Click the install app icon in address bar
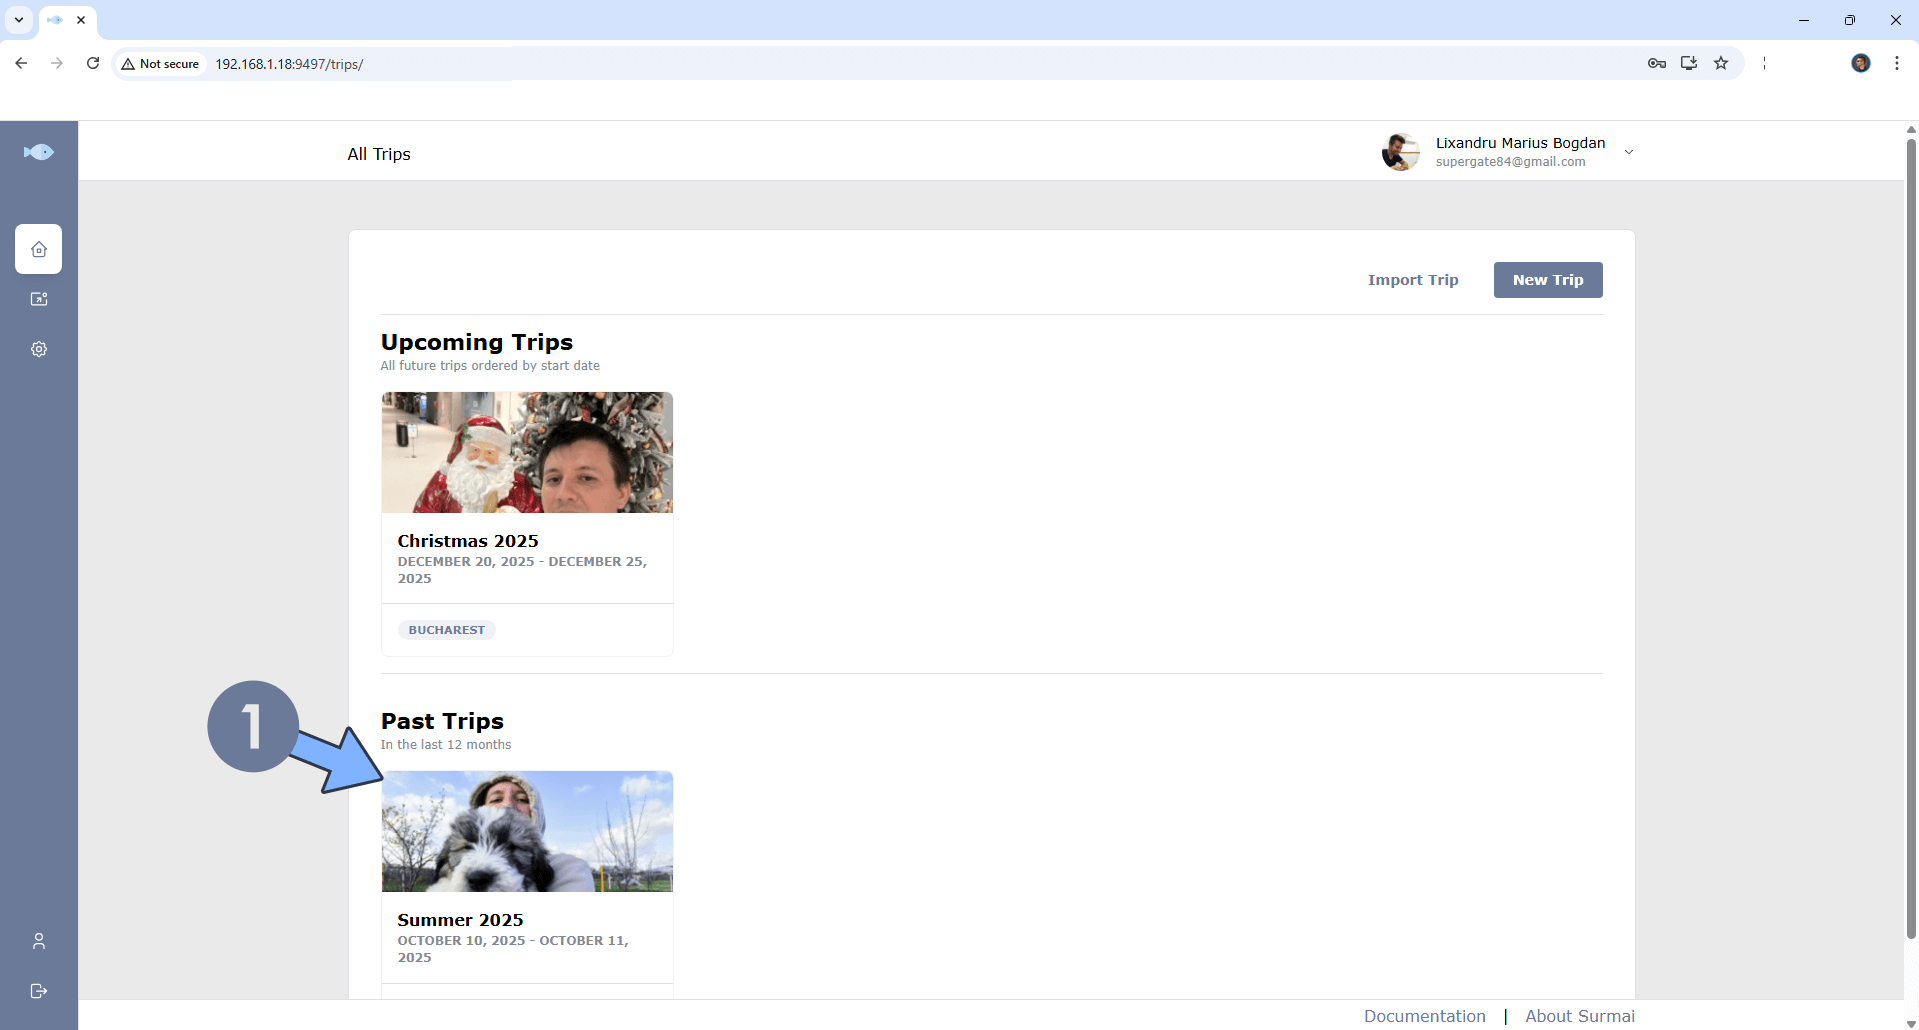 tap(1689, 63)
